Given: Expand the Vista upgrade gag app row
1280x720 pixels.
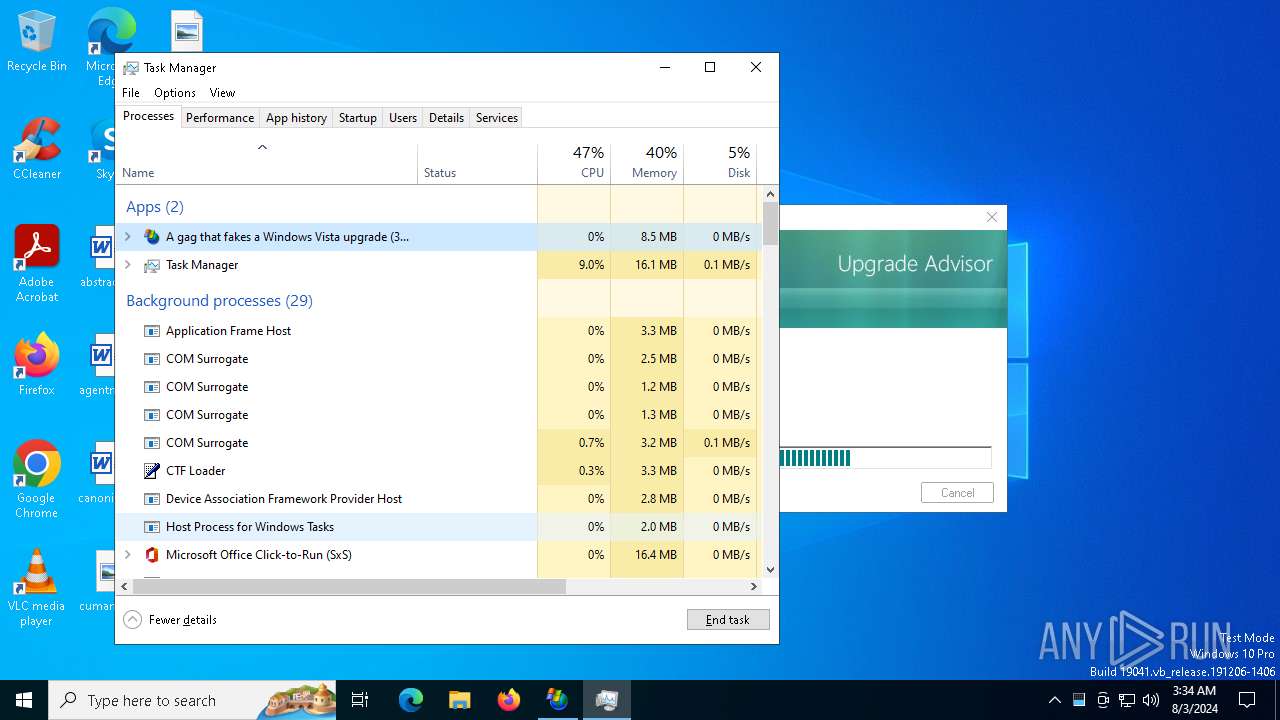Looking at the screenshot, I should (127, 237).
